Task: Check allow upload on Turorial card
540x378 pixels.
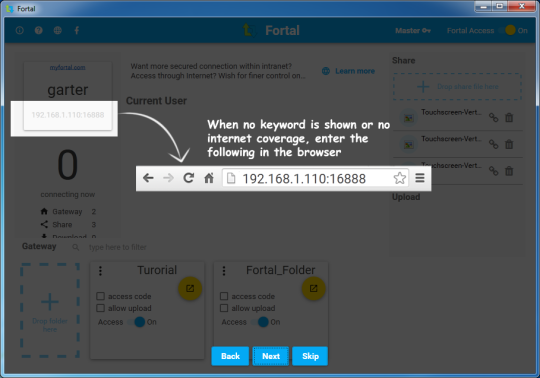Action: pyautogui.click(x=100, y=308)
